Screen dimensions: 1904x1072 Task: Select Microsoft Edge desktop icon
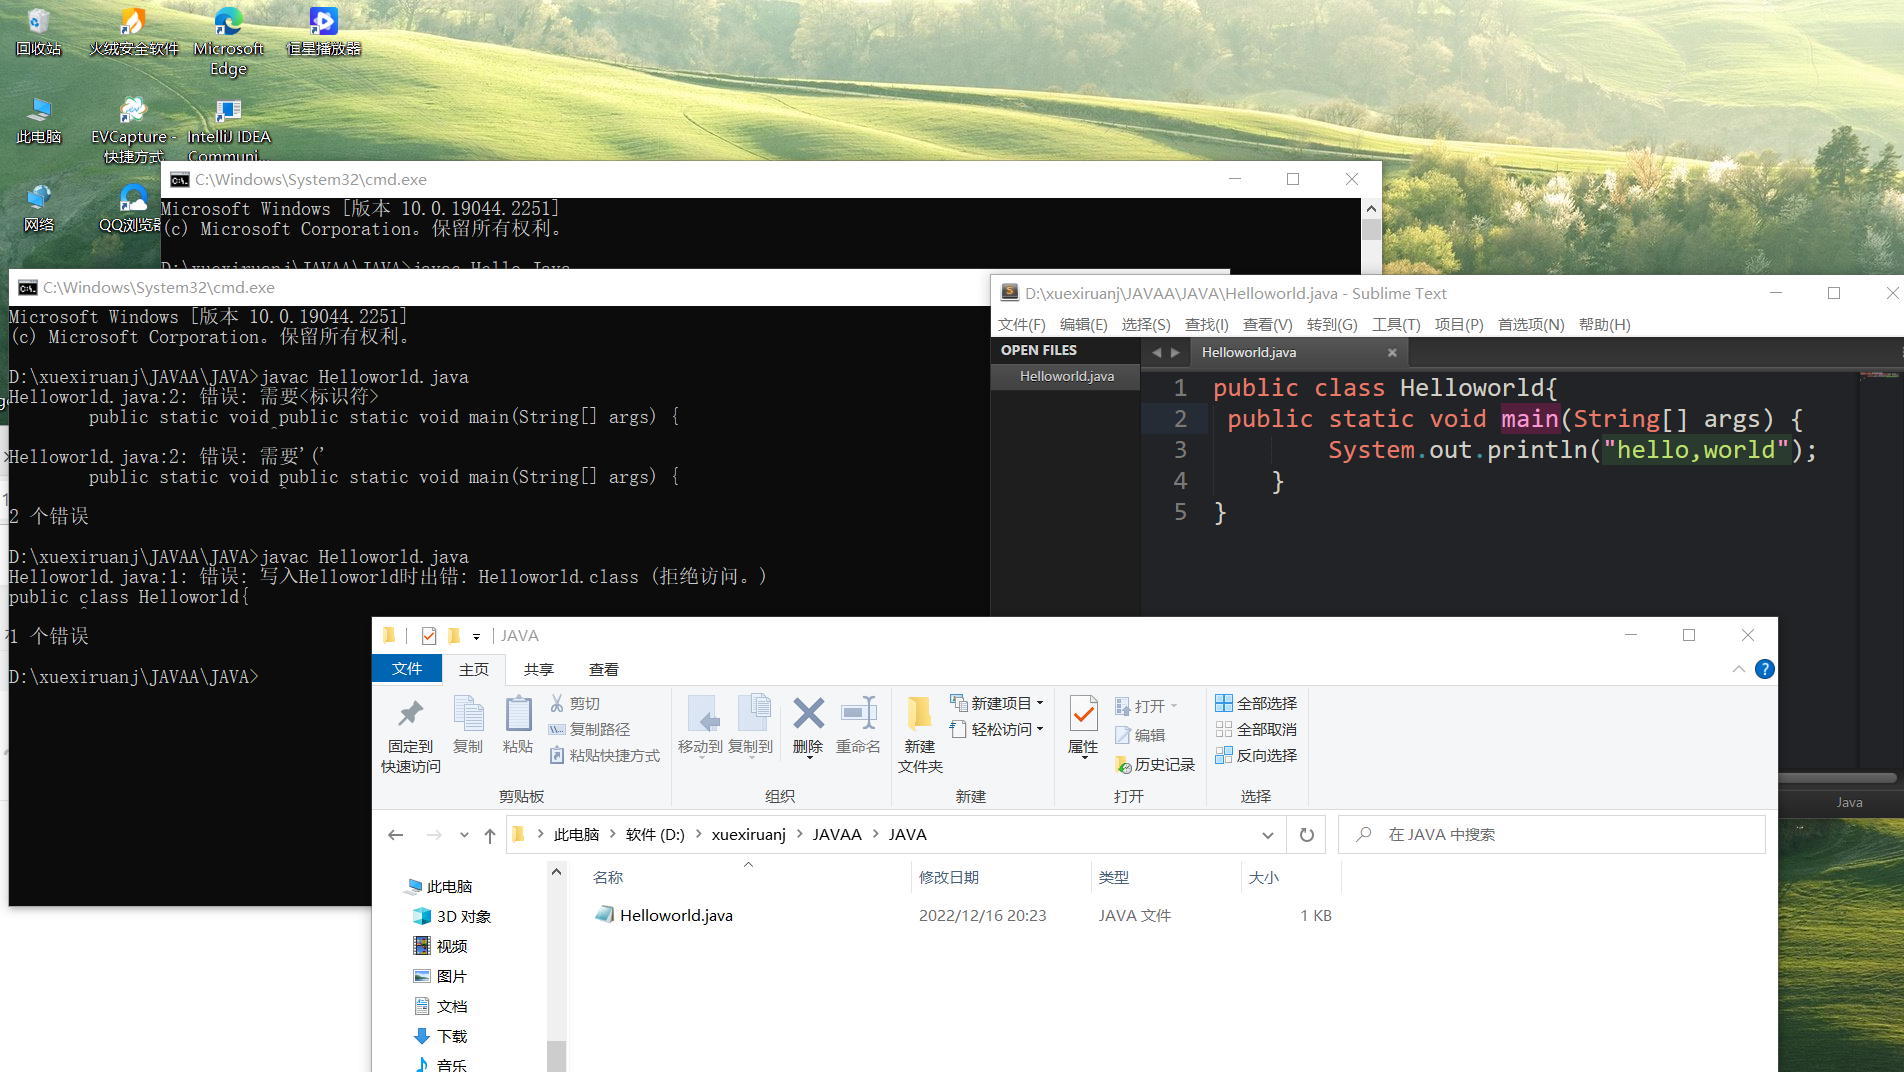click(228, 41)
